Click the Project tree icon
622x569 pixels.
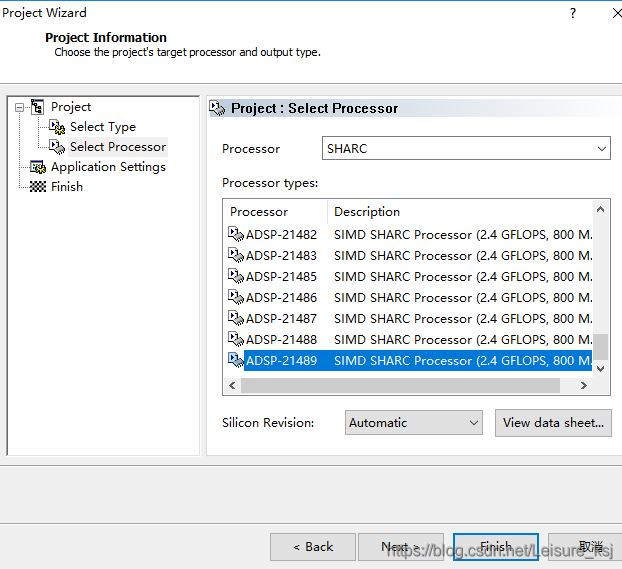point(37,107)
